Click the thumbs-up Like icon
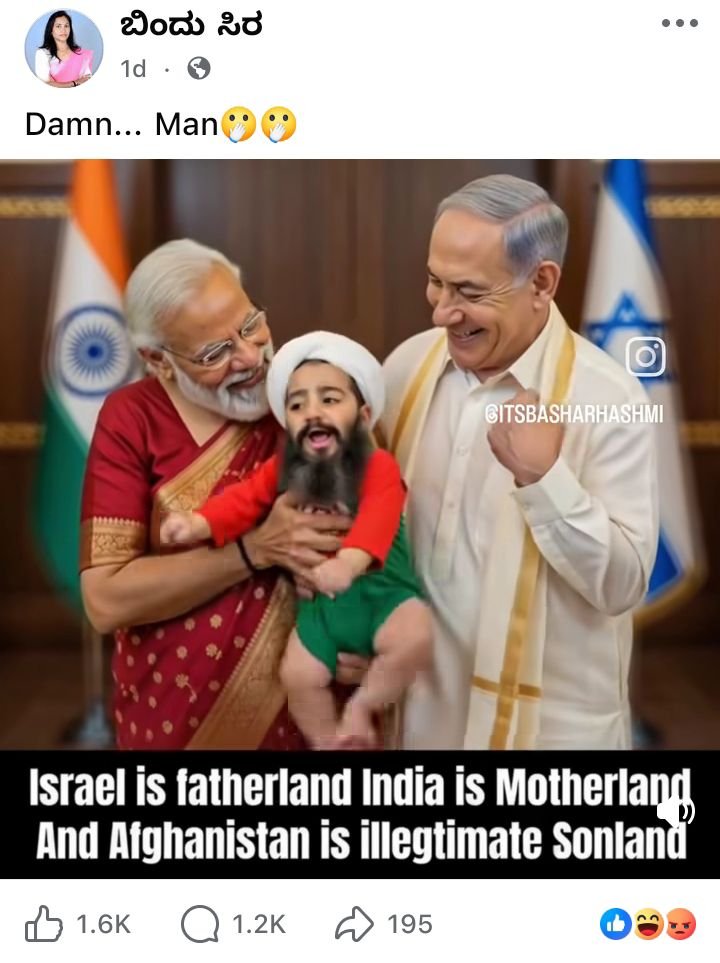The width and height of the screenshot is (720, 963). tap(44, 924)
